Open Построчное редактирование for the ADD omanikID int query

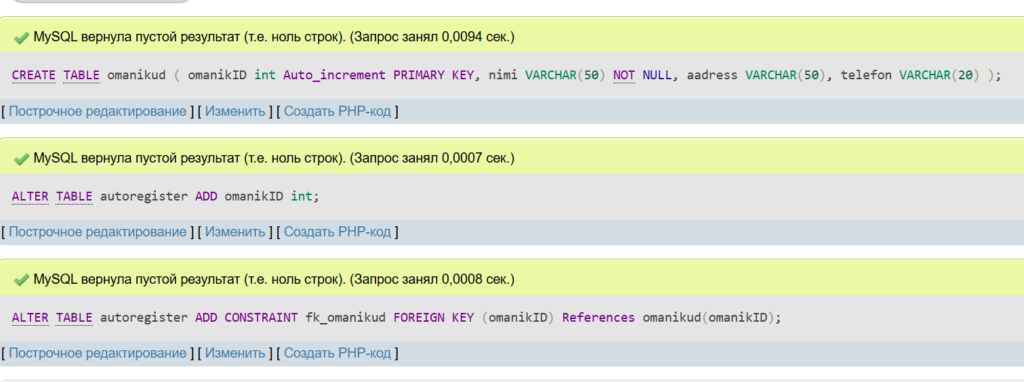[x=97, y=232]
